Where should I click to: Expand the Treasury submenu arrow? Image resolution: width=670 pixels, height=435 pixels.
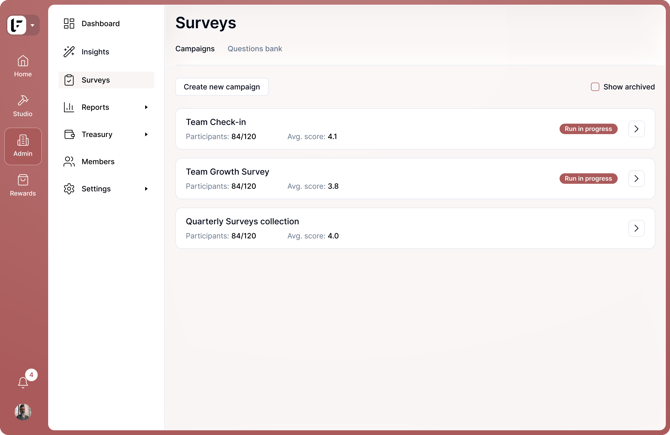146,134
